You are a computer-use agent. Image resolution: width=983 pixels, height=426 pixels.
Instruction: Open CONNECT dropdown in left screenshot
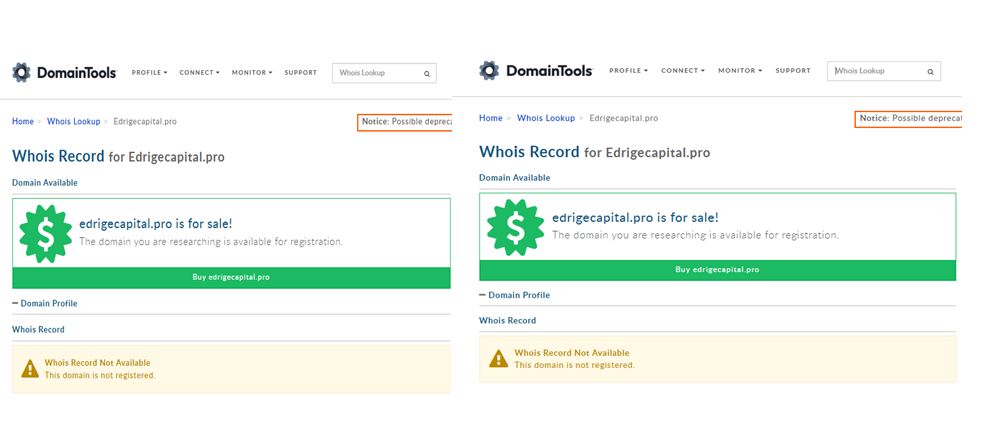click(x=199, y=73)
